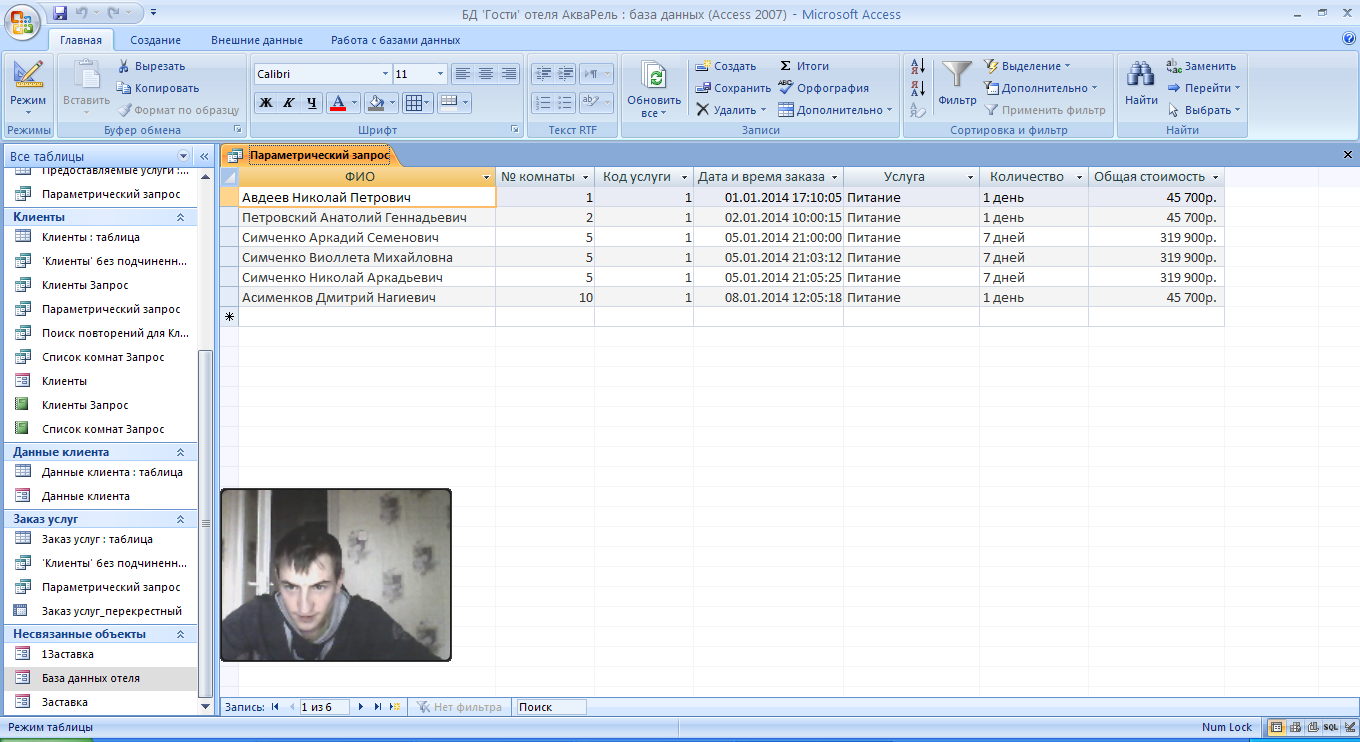Open Поиск повторений для Кл... query

click(100, 333)
